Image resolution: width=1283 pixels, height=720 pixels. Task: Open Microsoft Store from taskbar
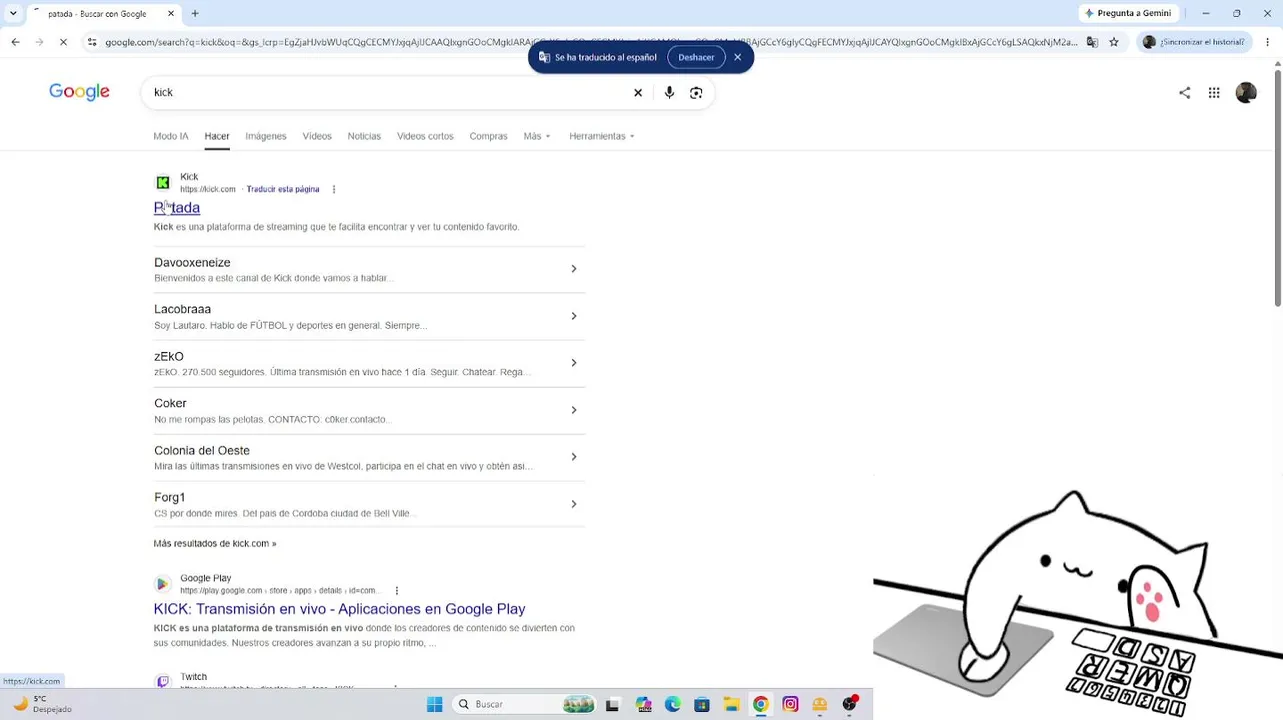(702, 704)
